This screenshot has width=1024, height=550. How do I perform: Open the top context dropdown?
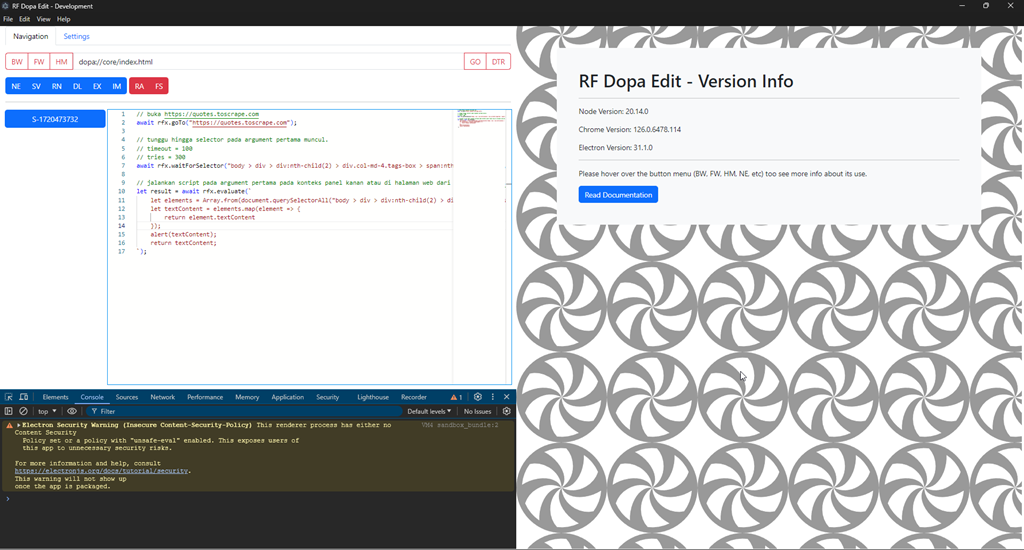coord(47,412)
